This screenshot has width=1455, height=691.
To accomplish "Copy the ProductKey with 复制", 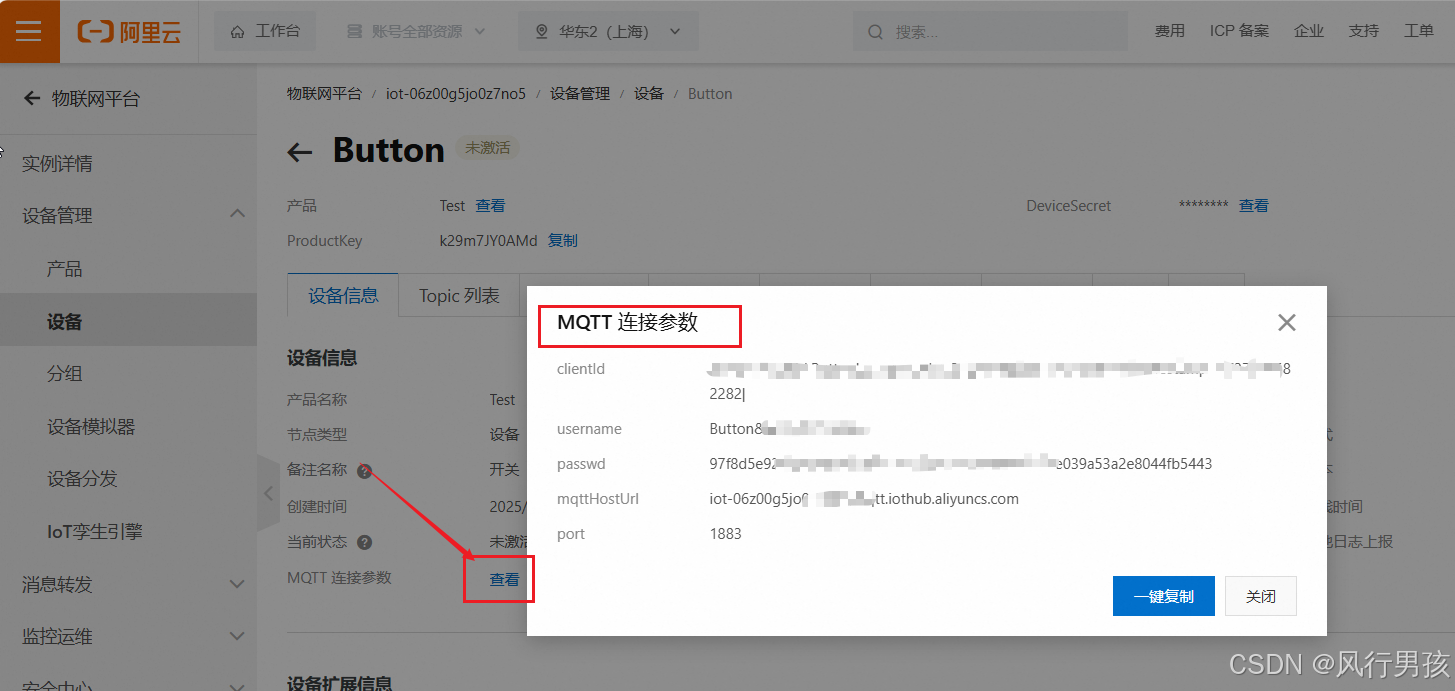I will click(x=563, y=240).
